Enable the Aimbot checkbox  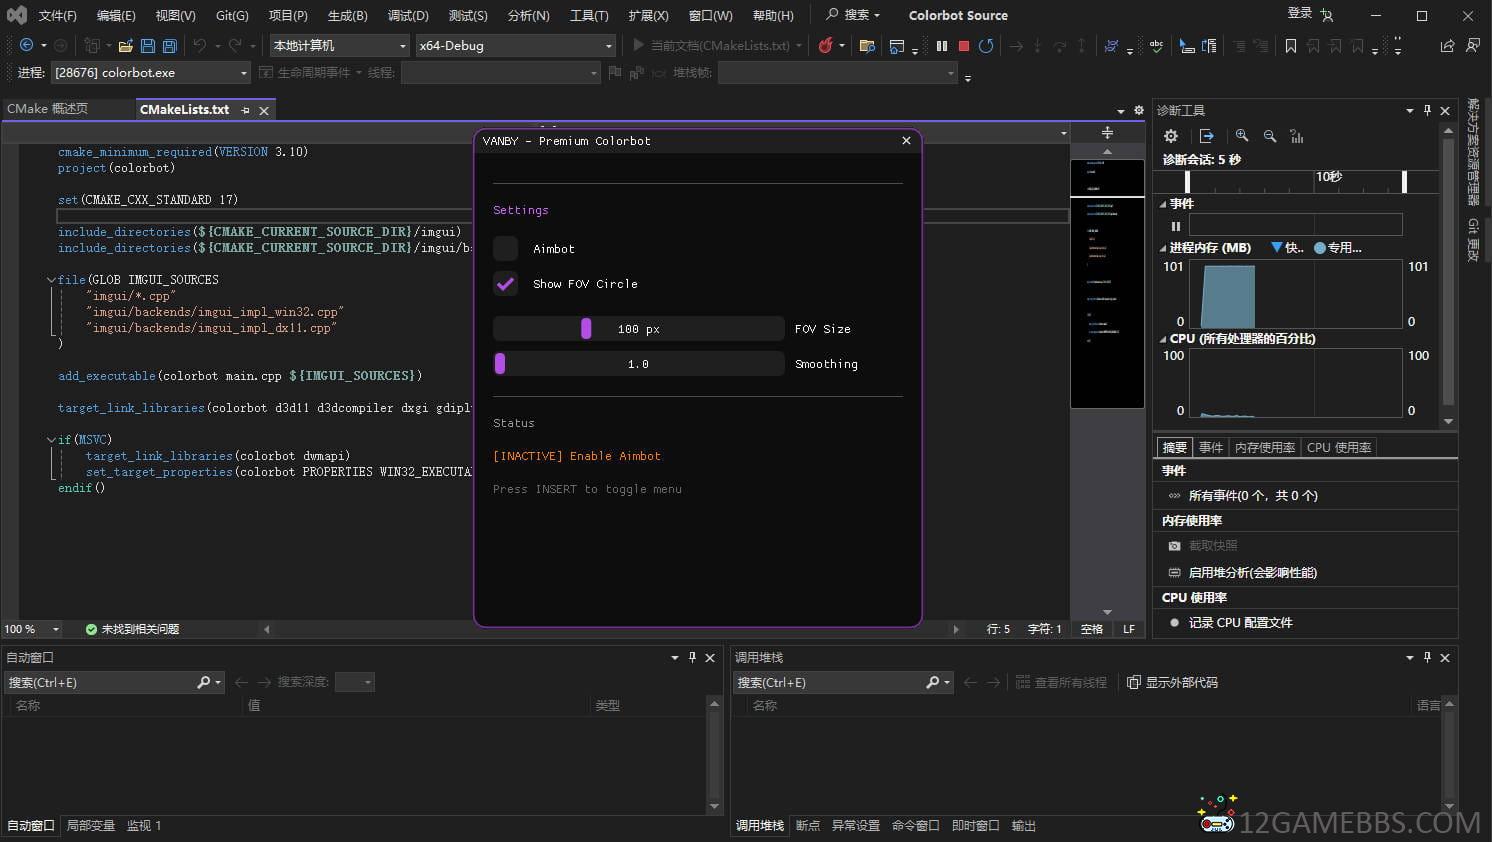coord(506,249)
